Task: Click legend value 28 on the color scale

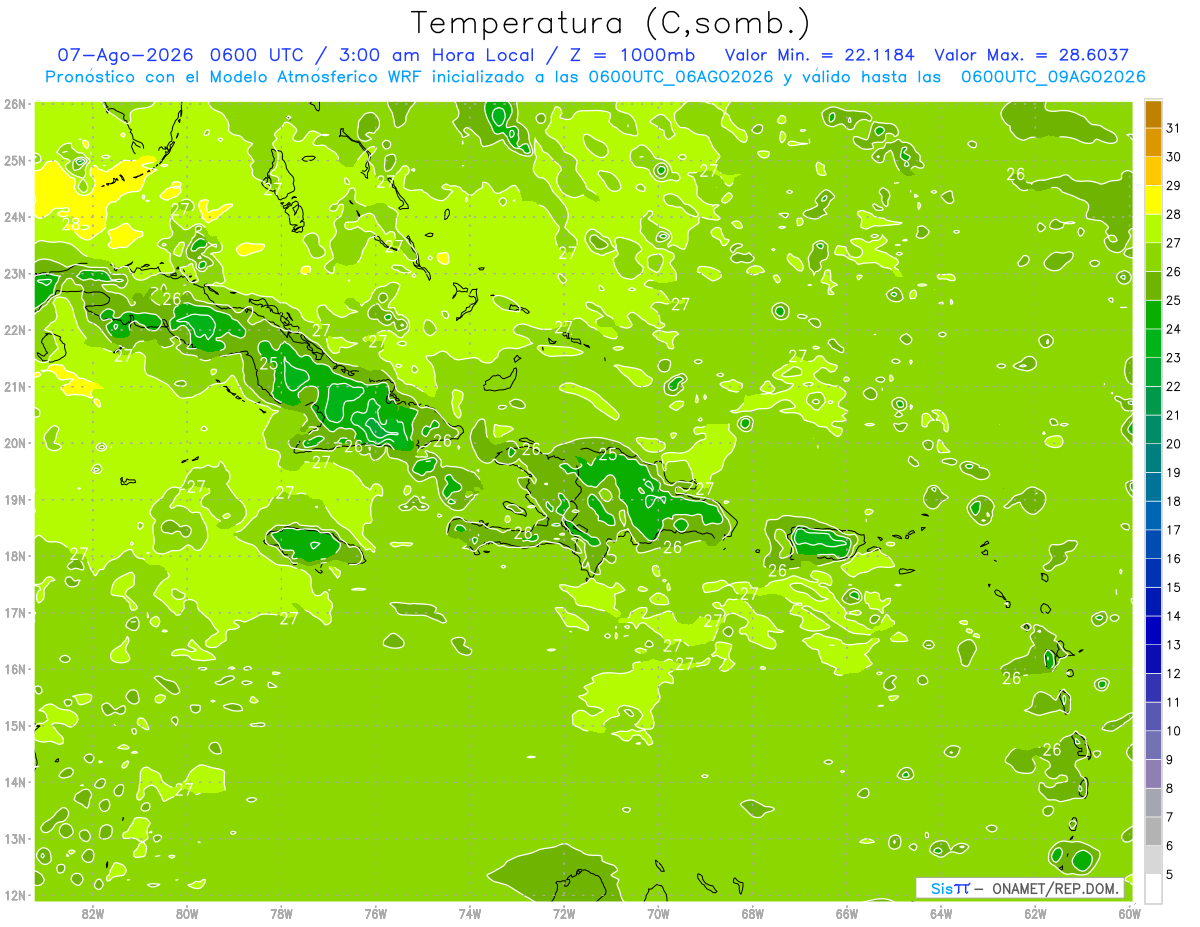Action: 1173,214
